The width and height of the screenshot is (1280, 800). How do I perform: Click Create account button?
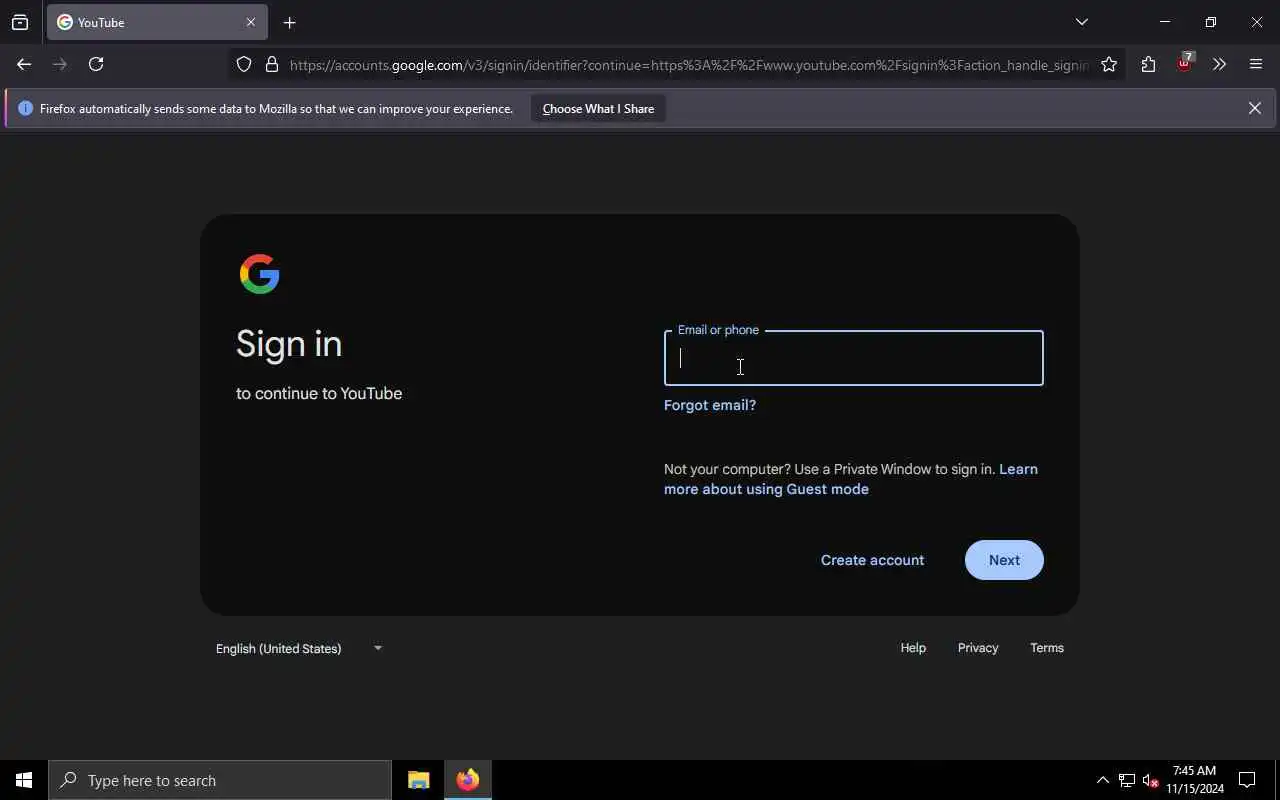click(x=872, y=560)
